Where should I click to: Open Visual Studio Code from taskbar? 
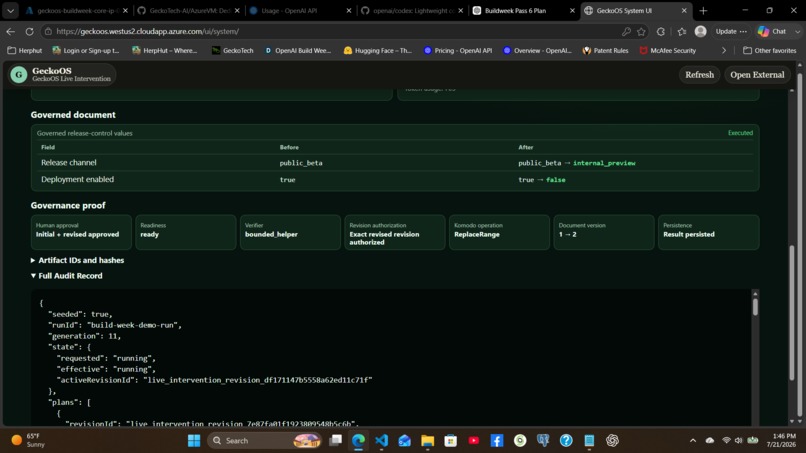click(x=381, y=441)
